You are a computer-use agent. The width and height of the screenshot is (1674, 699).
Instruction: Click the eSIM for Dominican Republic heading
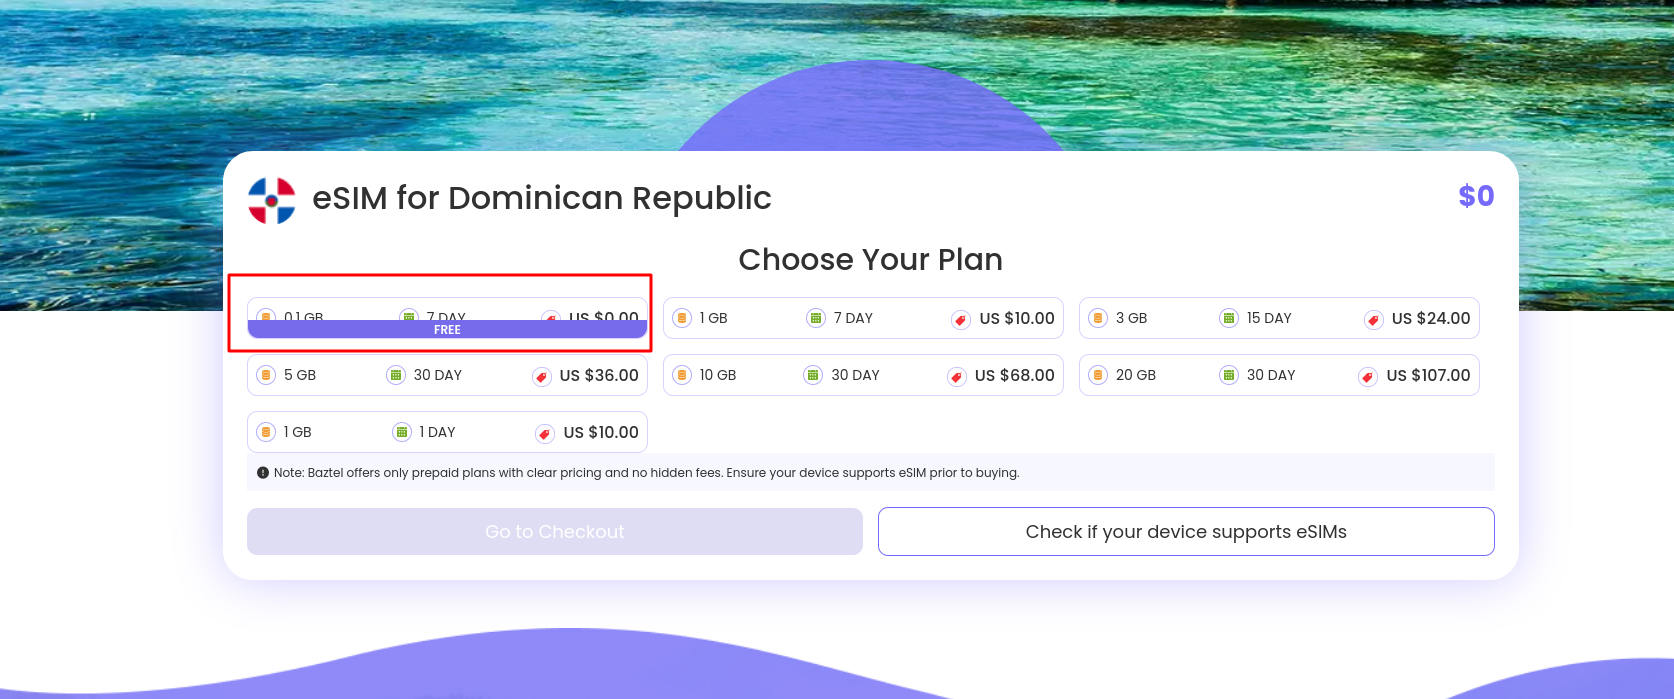click(x=541, y=198)
